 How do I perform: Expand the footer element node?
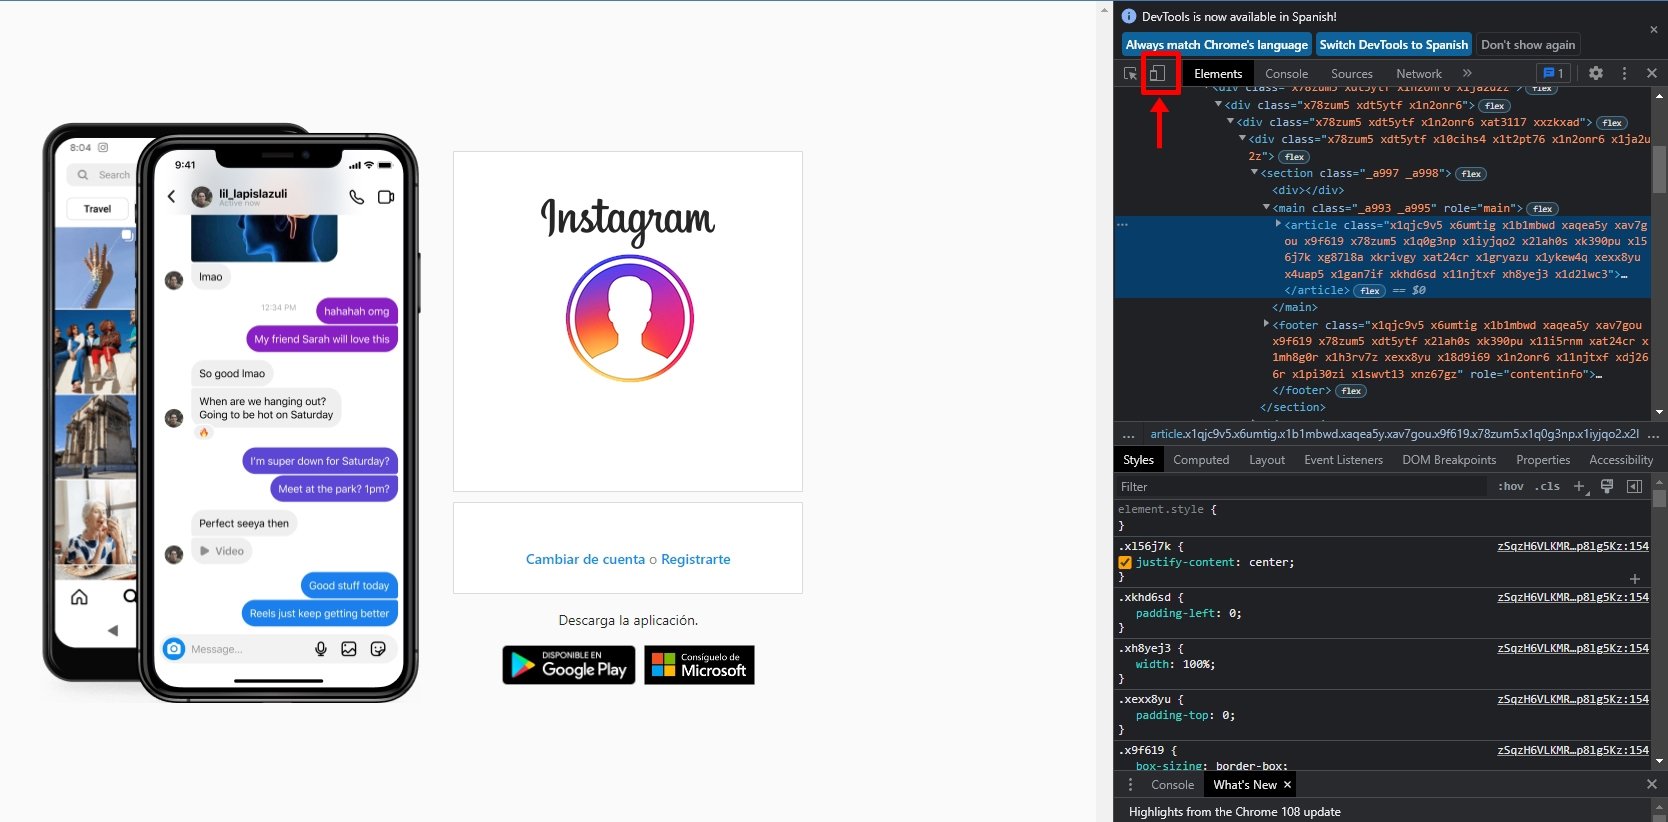(1266, 324)
